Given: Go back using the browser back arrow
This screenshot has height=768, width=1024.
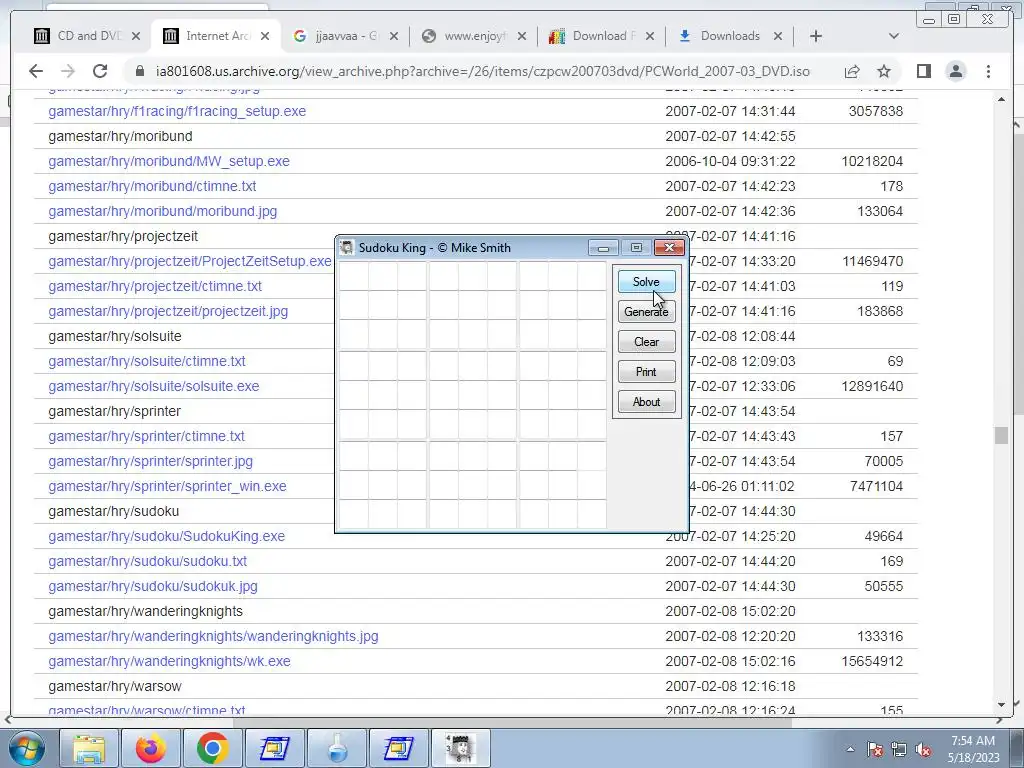Looking at the screenshot, I should [x=36, y=71].
